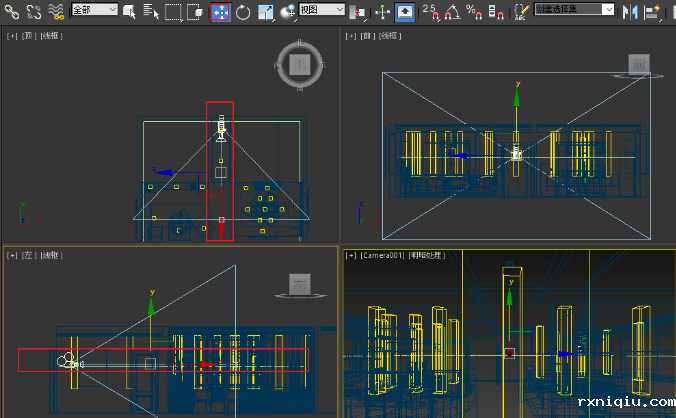Click the 顶 viewport view label
The image size is (676, 418).
coord(29,36)
